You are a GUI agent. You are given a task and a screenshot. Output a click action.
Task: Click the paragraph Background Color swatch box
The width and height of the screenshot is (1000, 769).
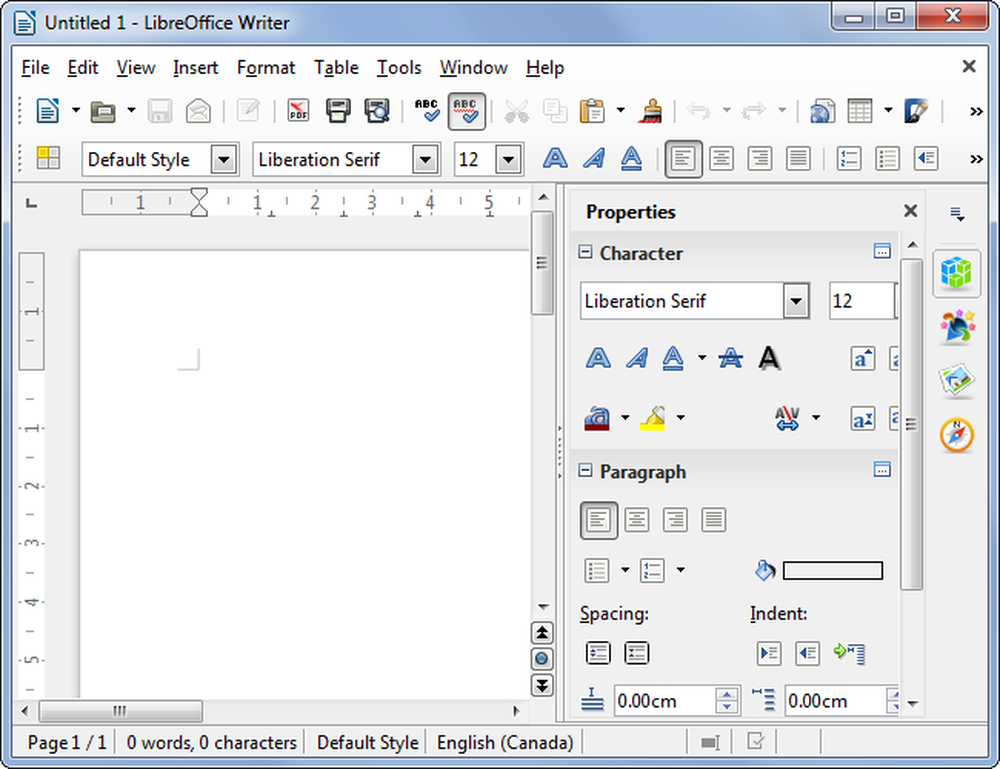pyautogui.click(x=833, y=571)
